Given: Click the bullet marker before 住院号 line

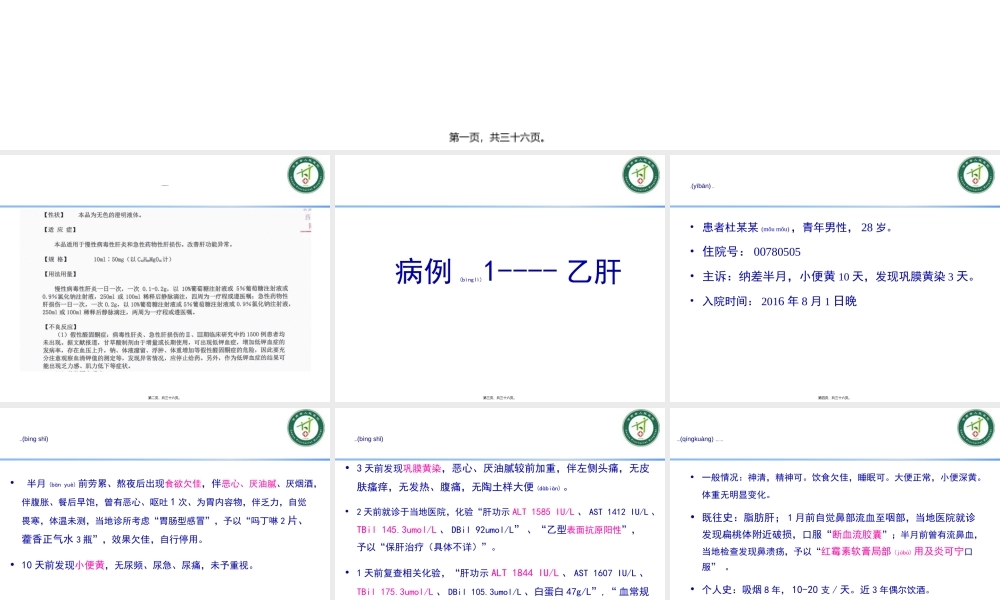Looking at the screenshot, I should click(691, 251).
